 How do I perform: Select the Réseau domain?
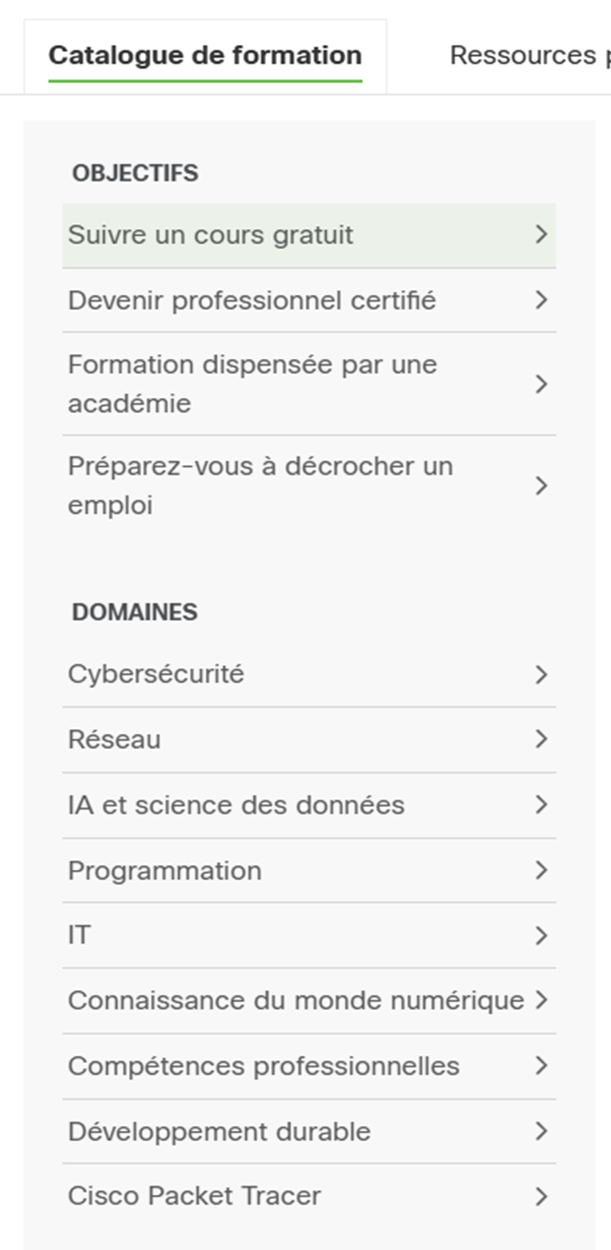click(x=110, y=739)
